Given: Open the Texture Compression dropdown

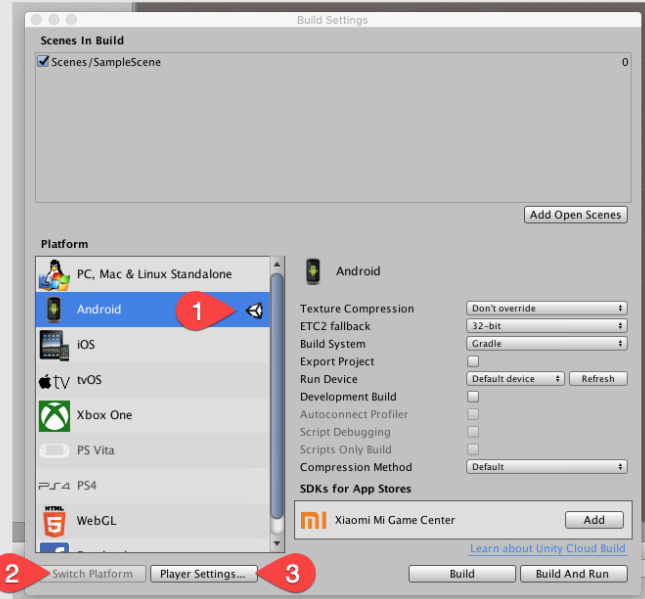Looking at the screenshot, I should click(x=547, y=308).
